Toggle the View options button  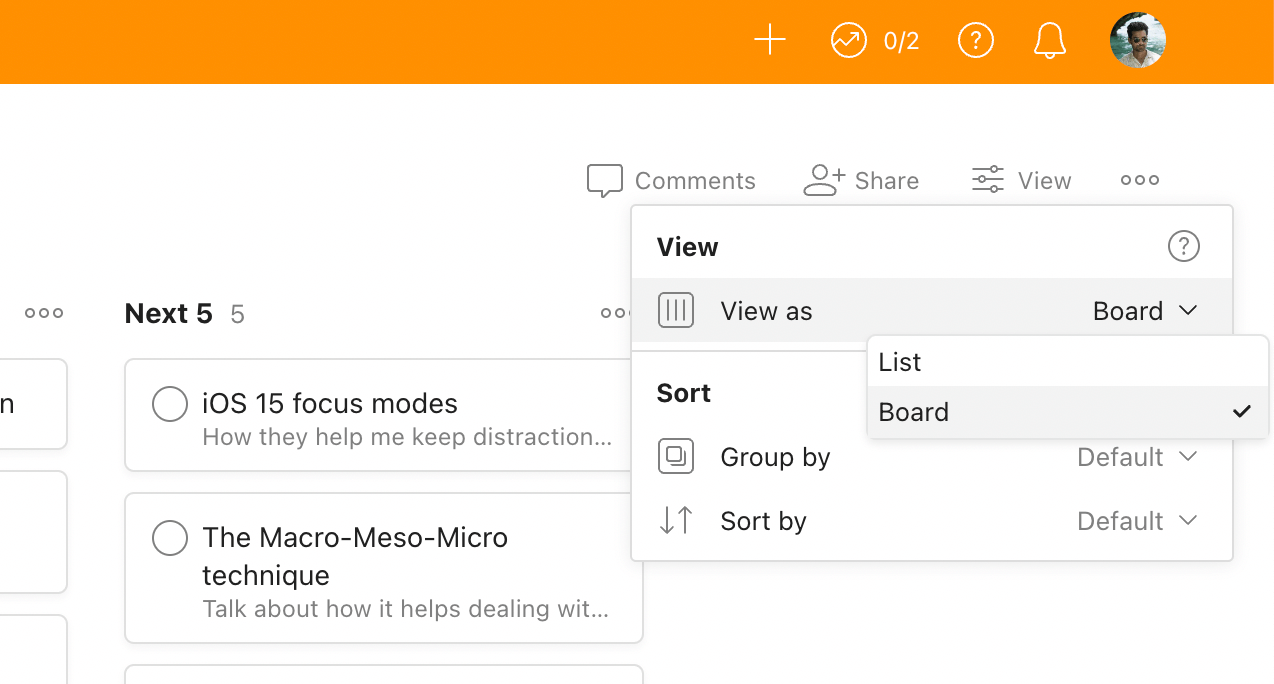point(1021,181)
